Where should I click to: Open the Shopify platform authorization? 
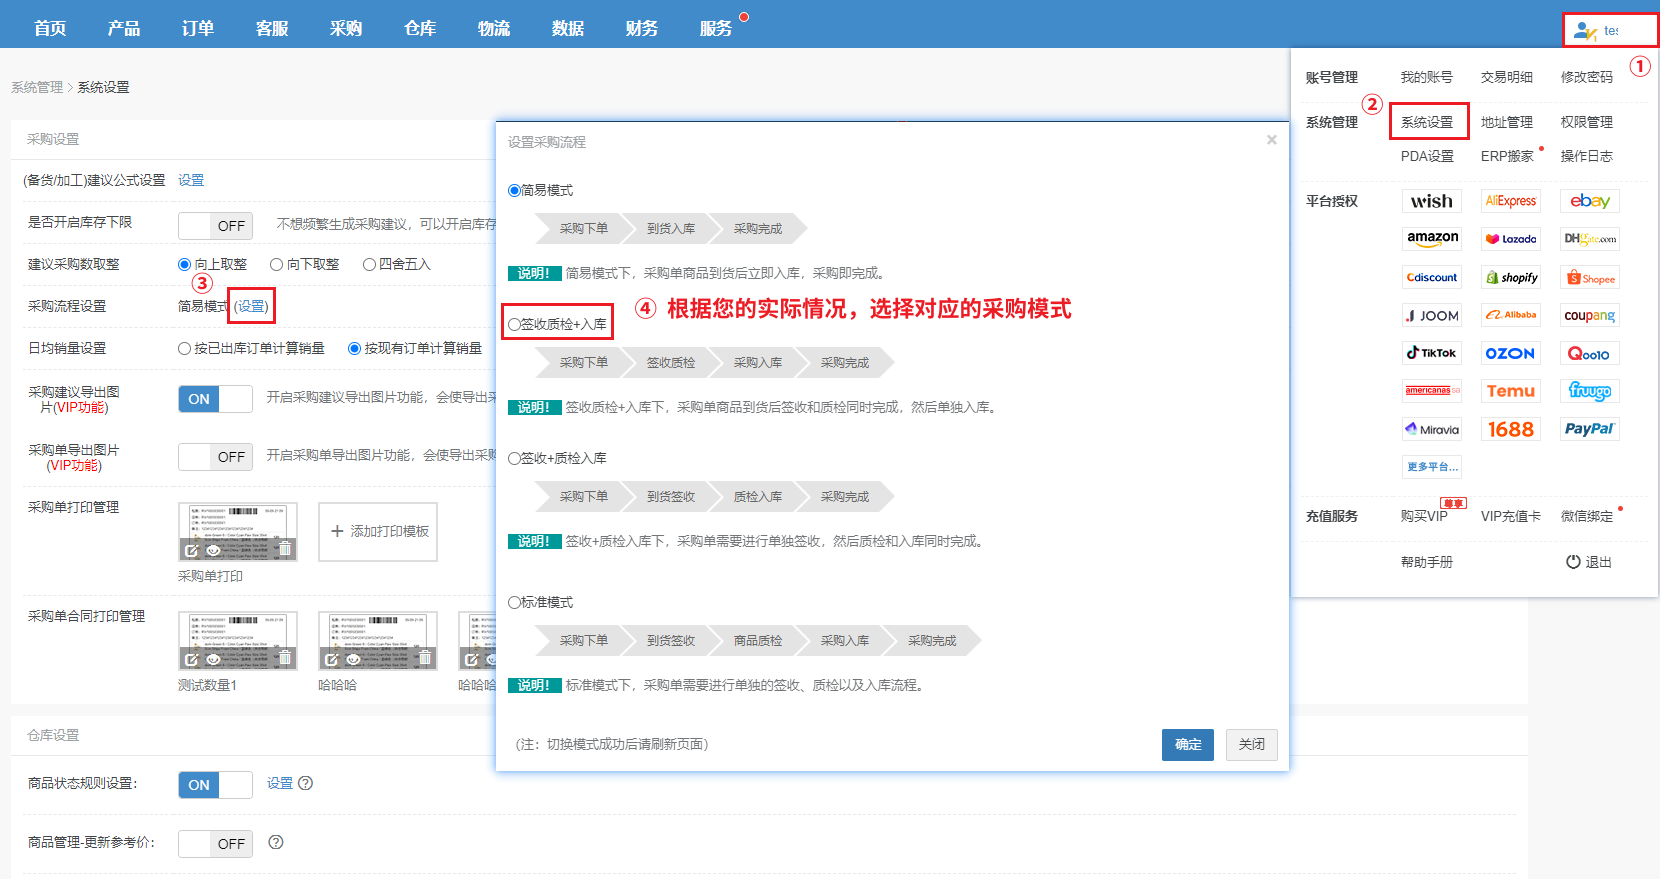tap(1510, 277)
